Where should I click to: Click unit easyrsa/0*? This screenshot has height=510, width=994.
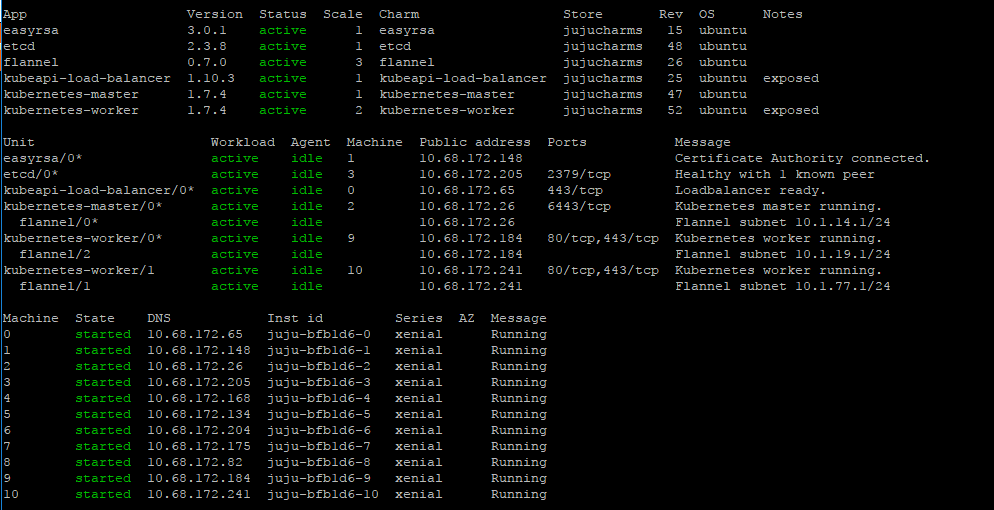click(x=43, y=158)
